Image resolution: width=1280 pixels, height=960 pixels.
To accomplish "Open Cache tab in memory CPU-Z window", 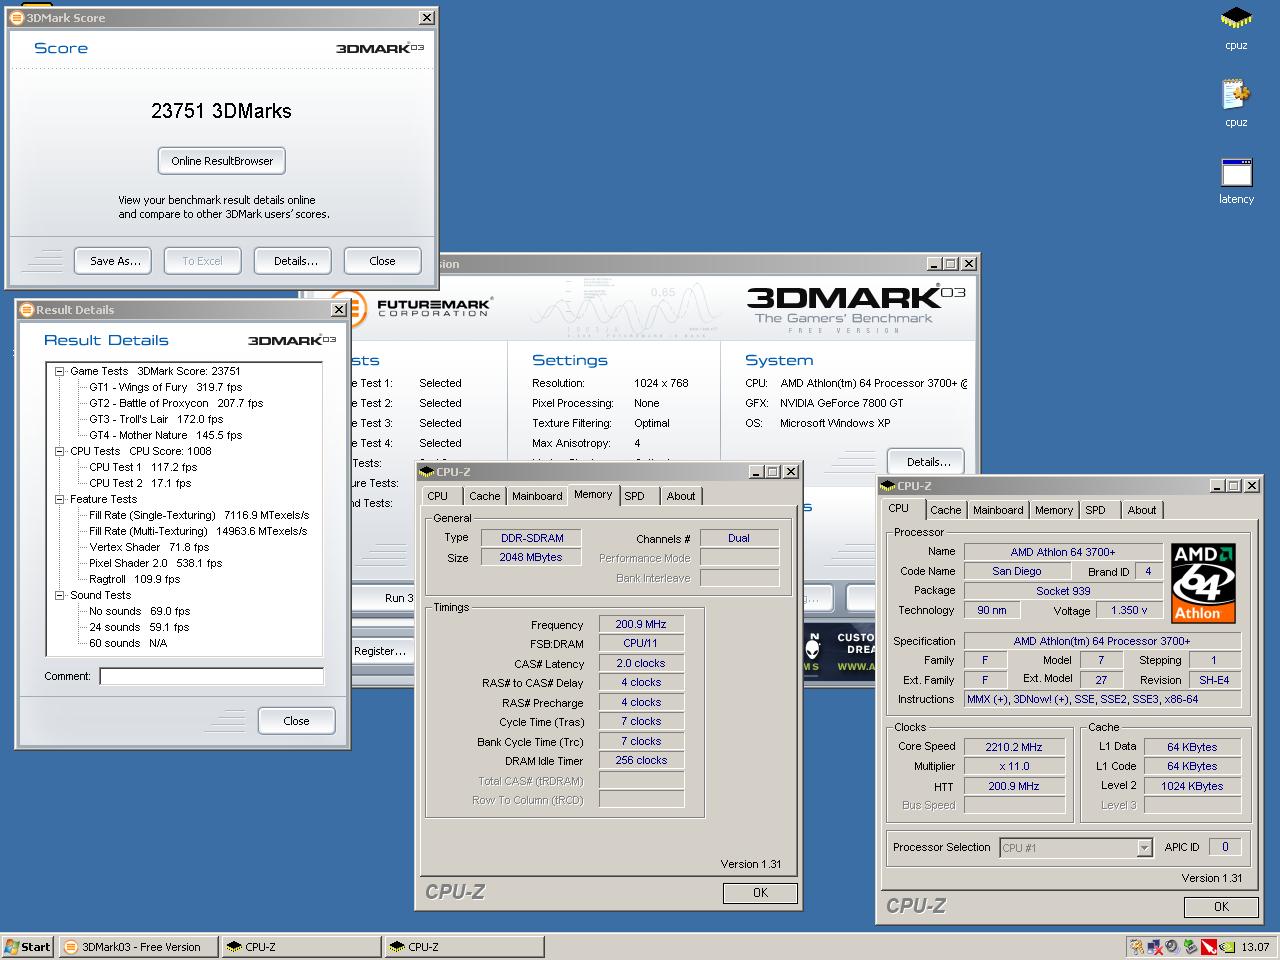I will pos(484,496).
